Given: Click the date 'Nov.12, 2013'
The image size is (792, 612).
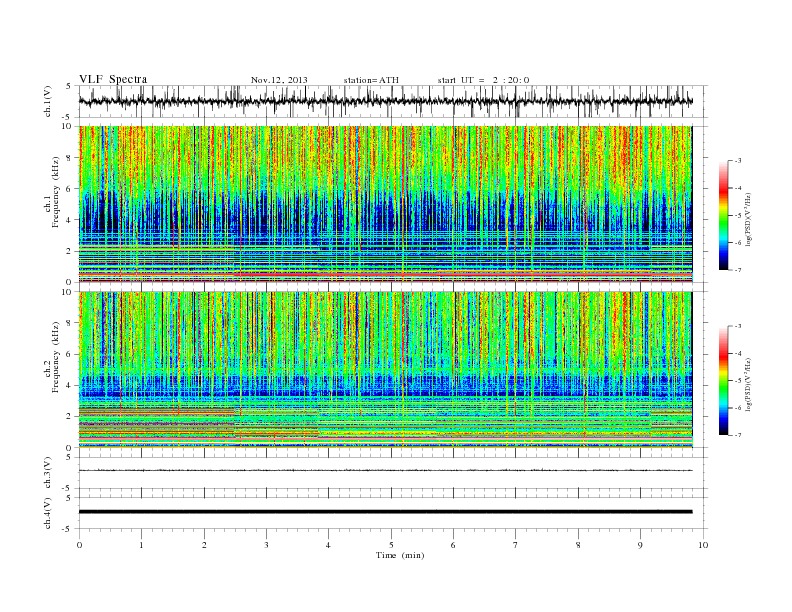Looking at the screenshot, I should pyautogui.click(x=279, y=80).
